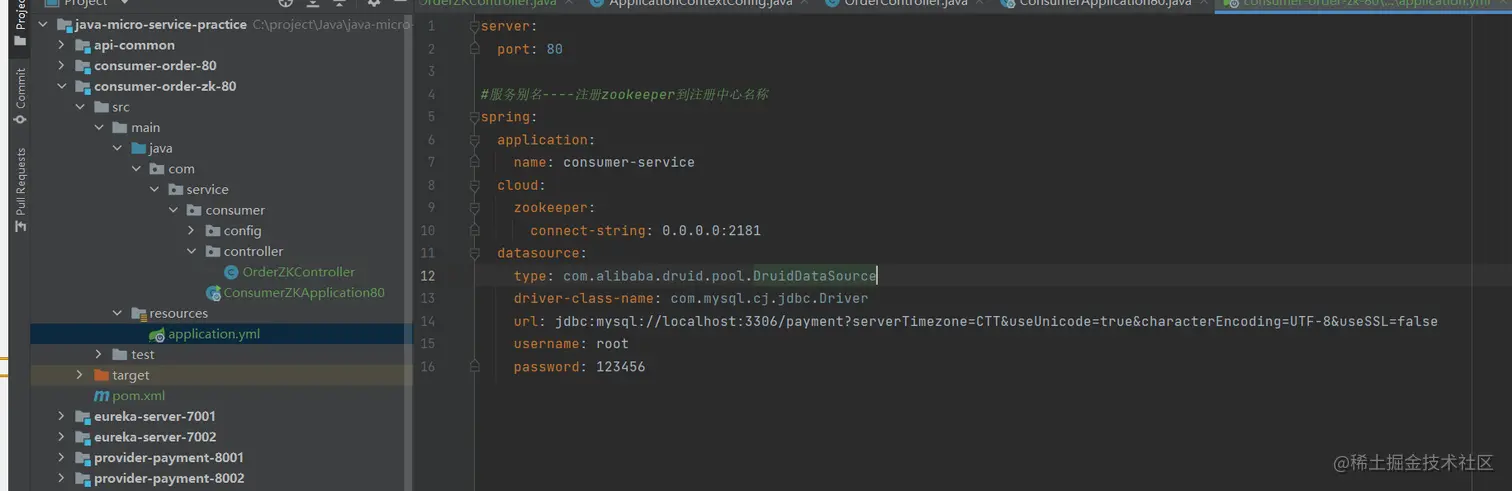Click the jdbc:mysql url value
This screenshot has height=491, width=1512.
(x=995, y=321)
